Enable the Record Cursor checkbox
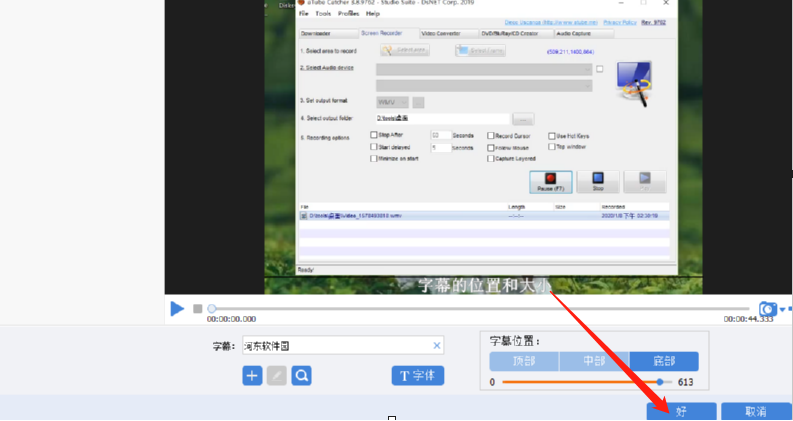The width and height of the screenshot is (793, 421). (x=491, y=136)
